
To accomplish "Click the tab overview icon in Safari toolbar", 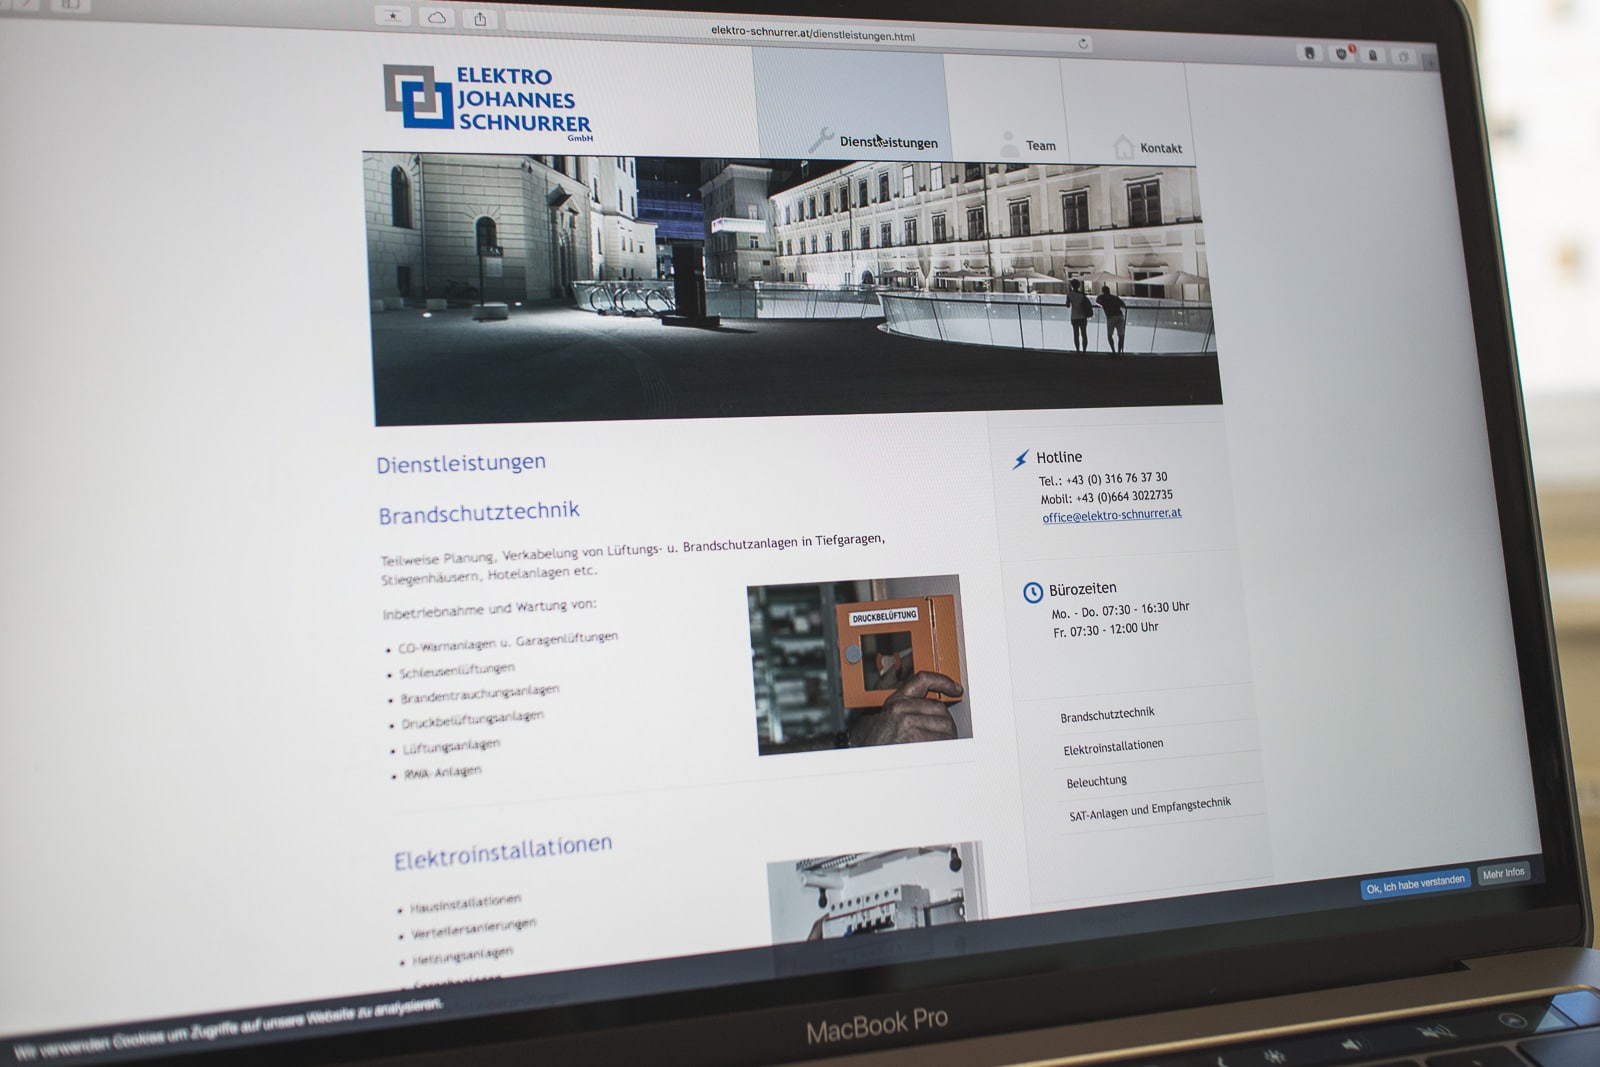I will 1404,57.
